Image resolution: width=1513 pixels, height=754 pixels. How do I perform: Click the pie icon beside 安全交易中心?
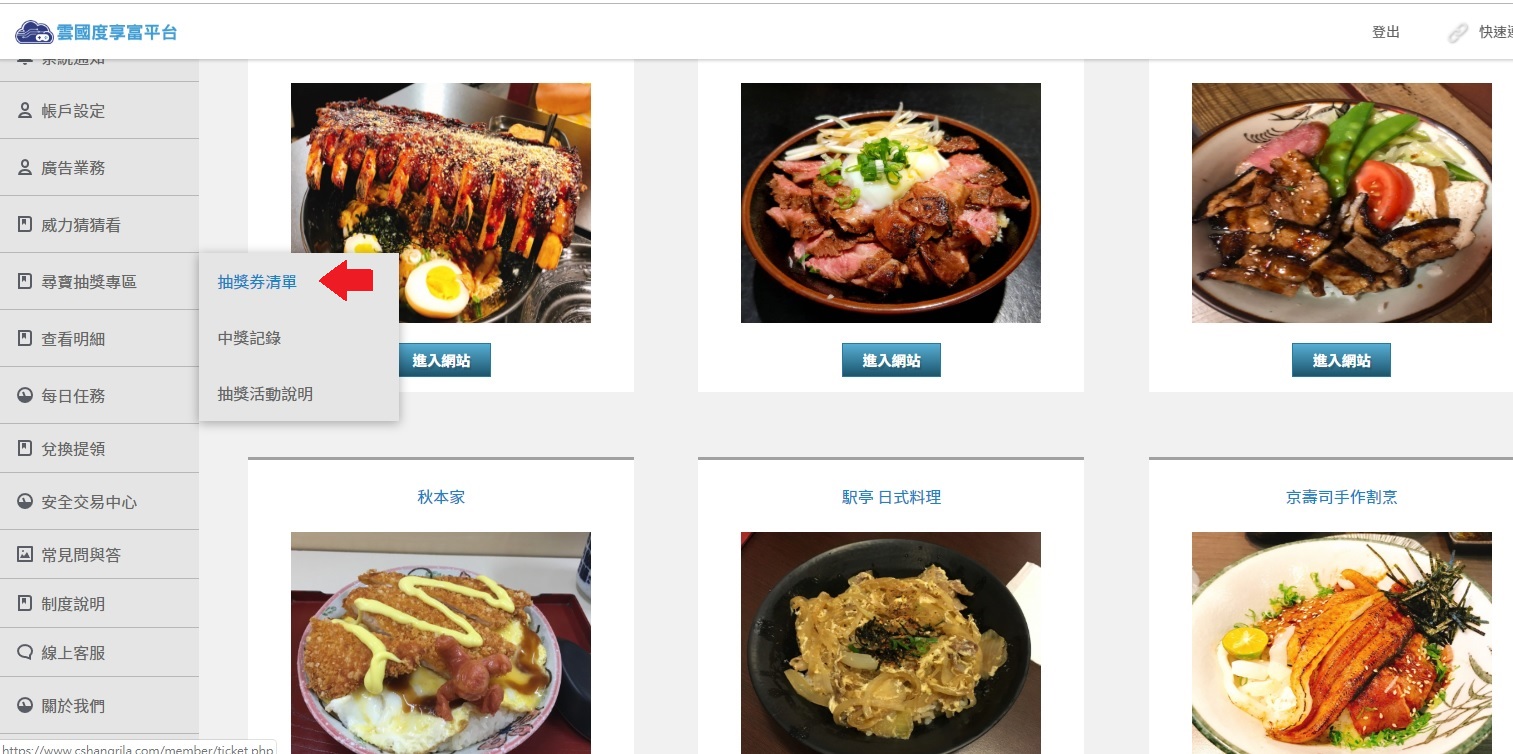(x=25, y=502)
